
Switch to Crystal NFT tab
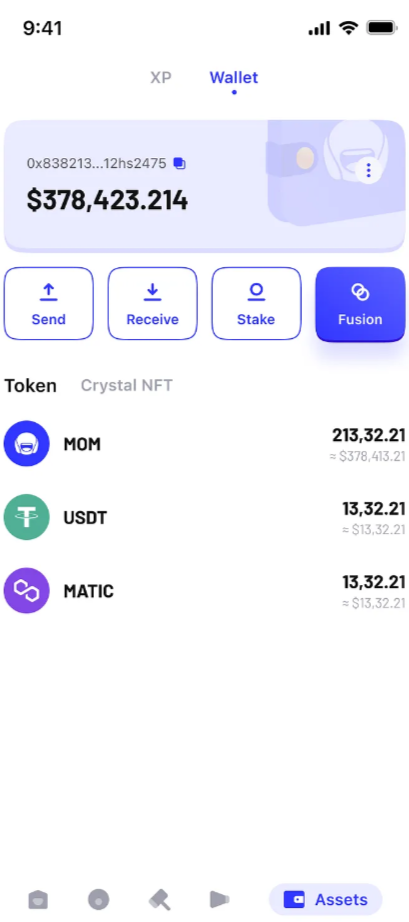click(126, 385)
